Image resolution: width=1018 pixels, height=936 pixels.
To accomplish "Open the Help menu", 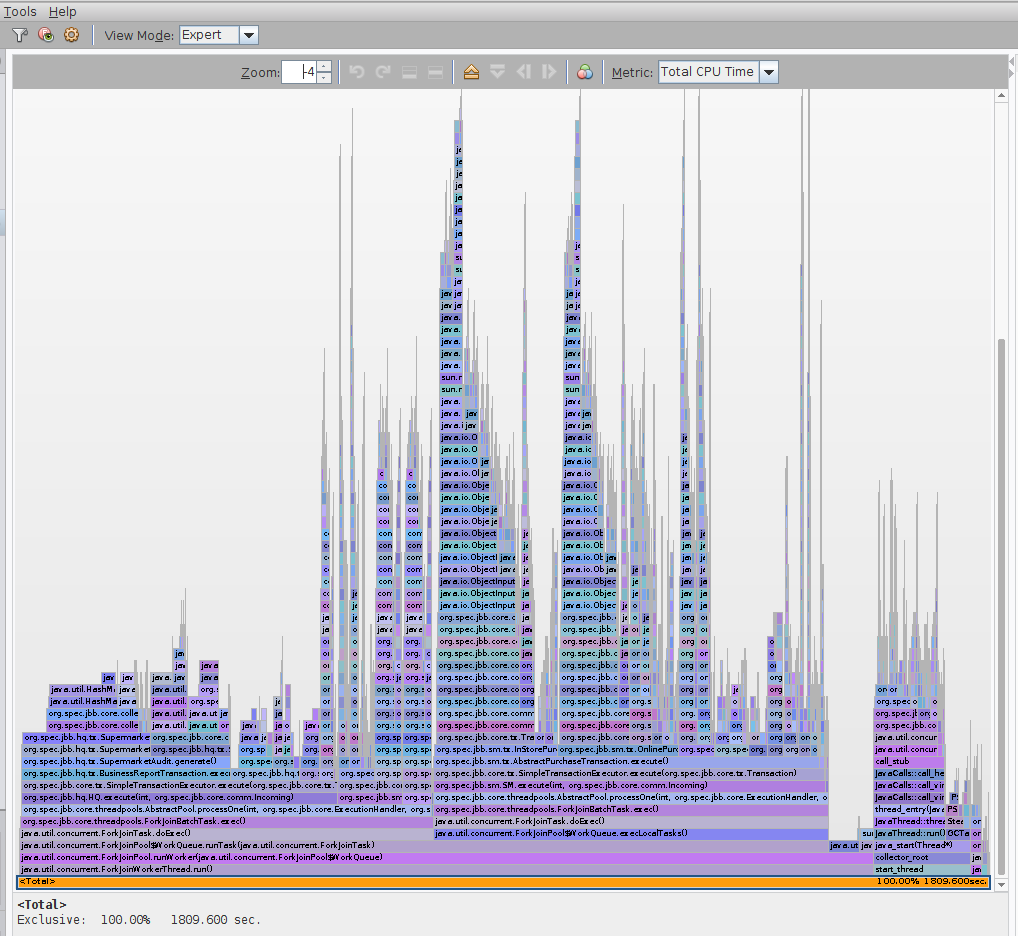I will [62, 11].
